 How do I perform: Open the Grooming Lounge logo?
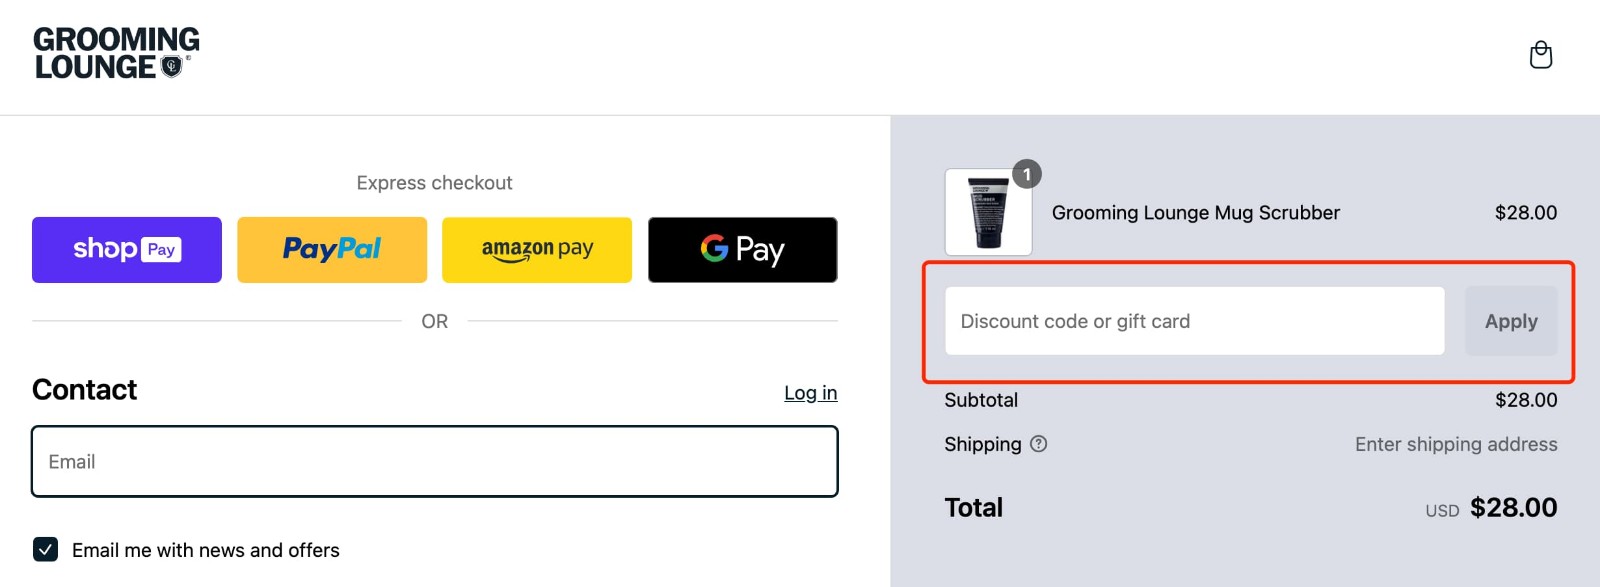(x=115, y=54)
